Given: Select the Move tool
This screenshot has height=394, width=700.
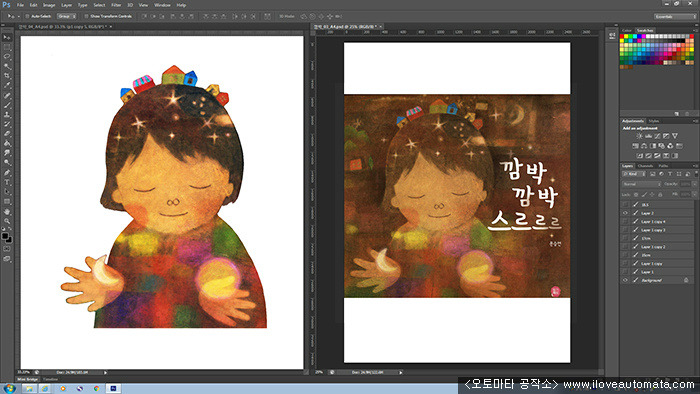Looking at the screenshot, I should [7, 37].
